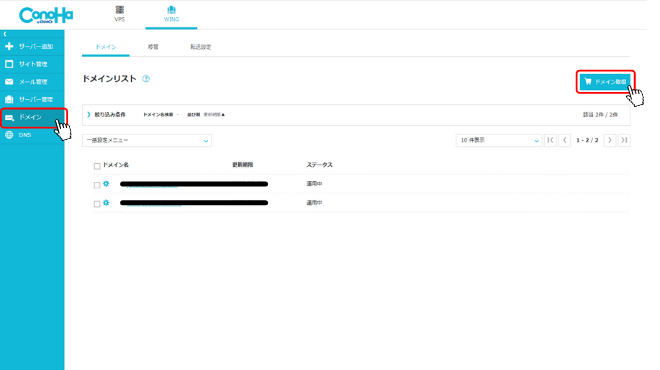Click the 1 - 2 / 2 page indicator
Screen dimensions: 660x370
tap(587, 140)
